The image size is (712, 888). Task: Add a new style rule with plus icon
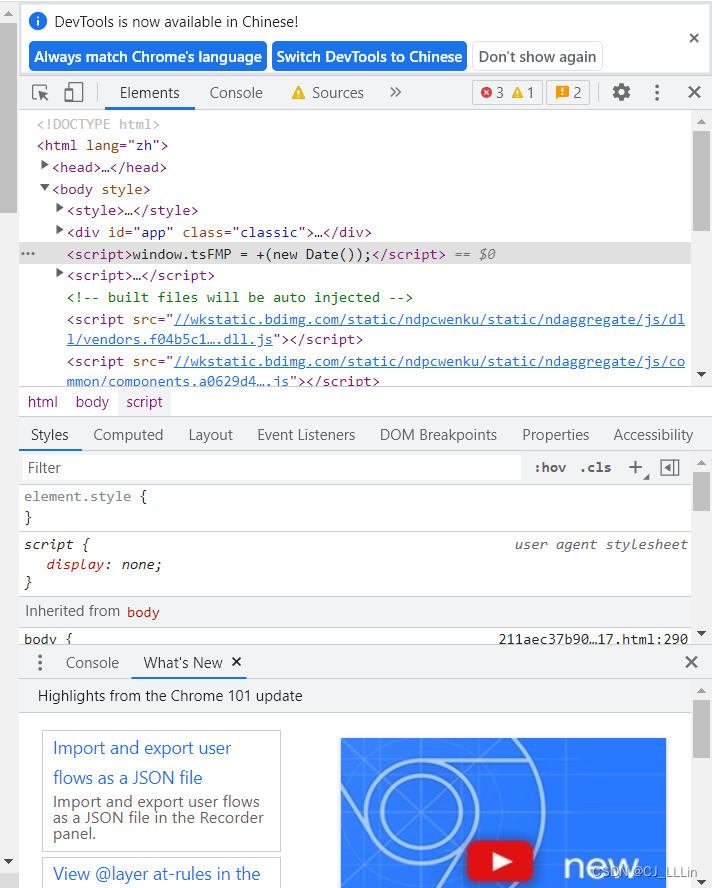[636, 467]
